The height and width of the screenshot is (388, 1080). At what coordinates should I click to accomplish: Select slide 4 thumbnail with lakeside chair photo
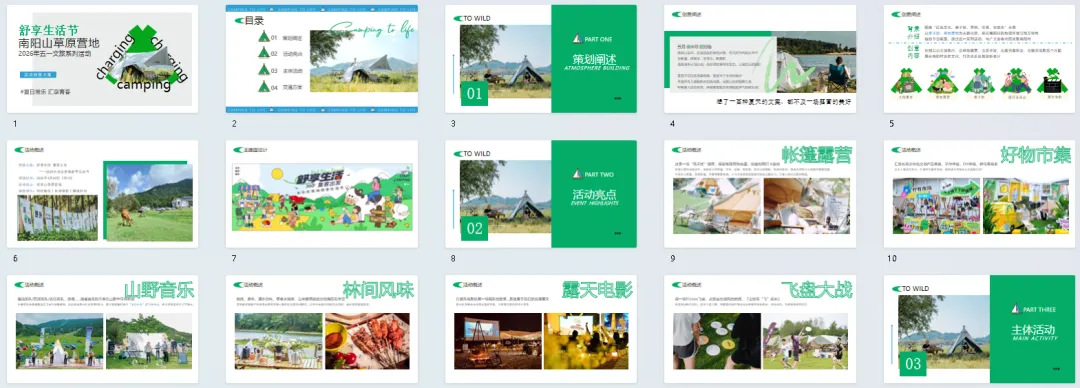click(x=760, y=59)
